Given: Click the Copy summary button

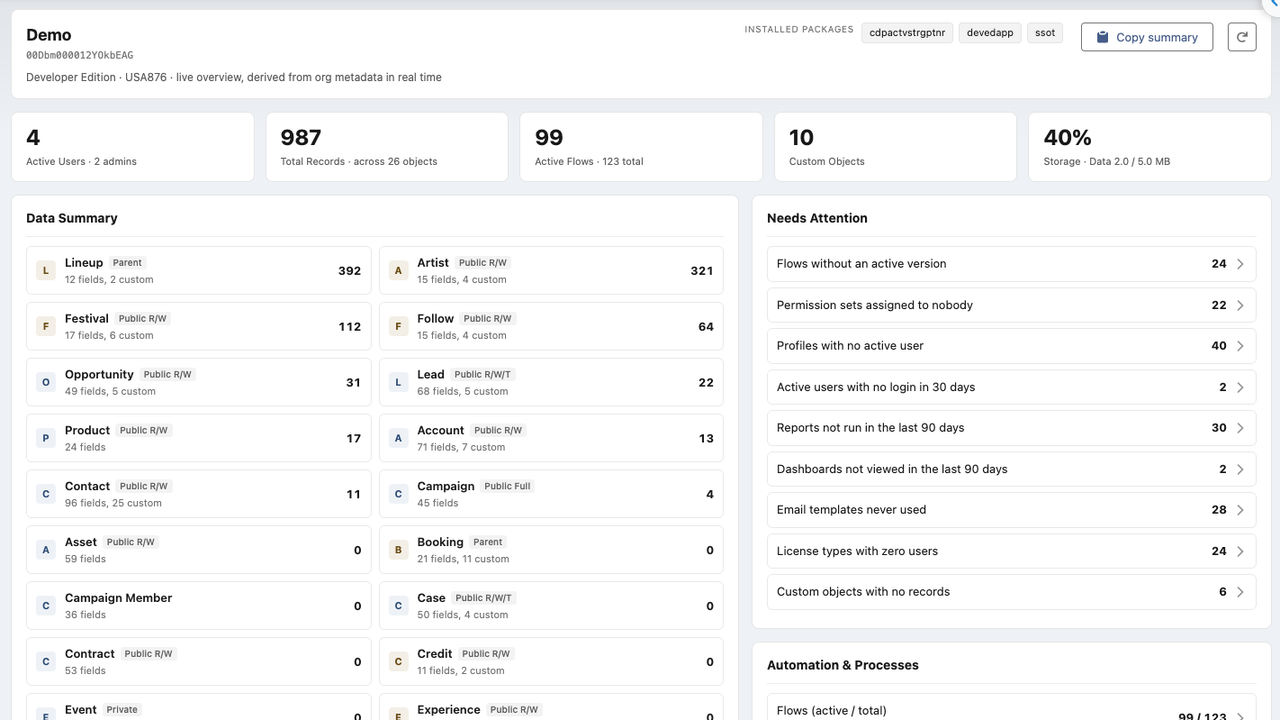Looking at the screenshot, I should 1147,37.
